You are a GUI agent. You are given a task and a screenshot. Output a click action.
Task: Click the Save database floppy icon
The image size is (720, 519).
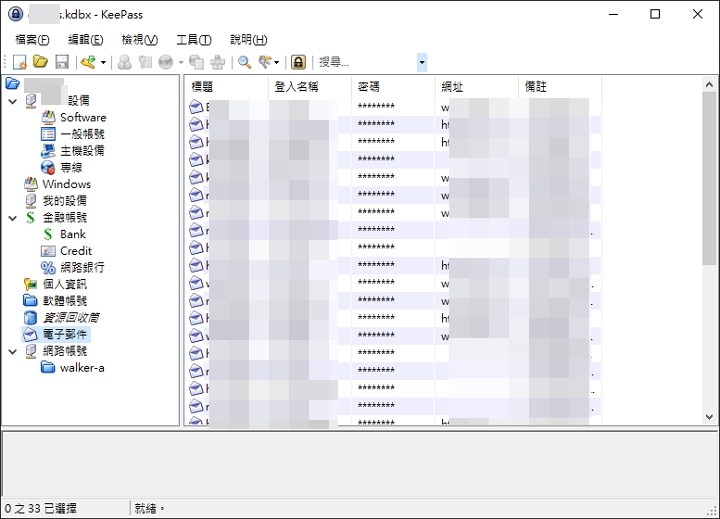(x=62, y=62)
